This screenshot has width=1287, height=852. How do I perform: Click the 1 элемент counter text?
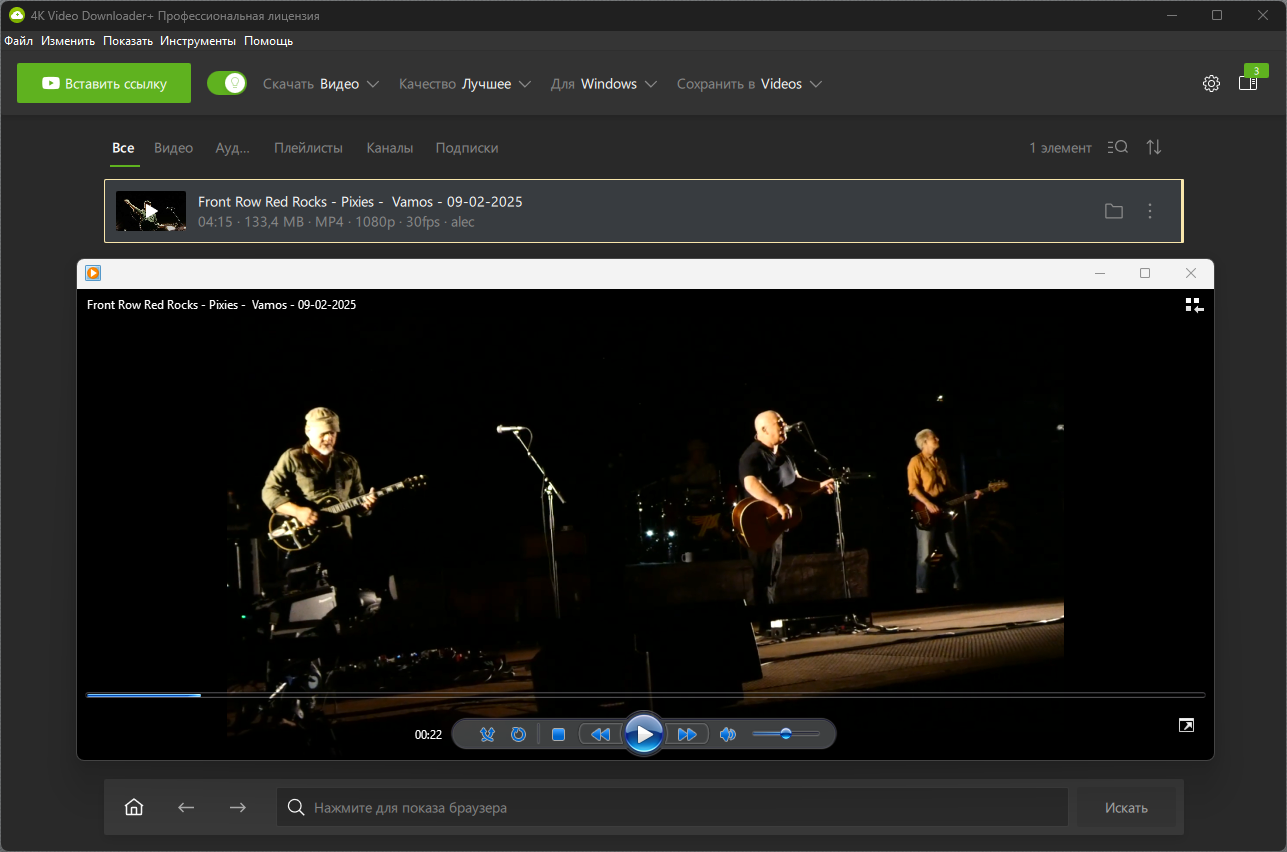pyautogui.click(x=1061, y=148)
